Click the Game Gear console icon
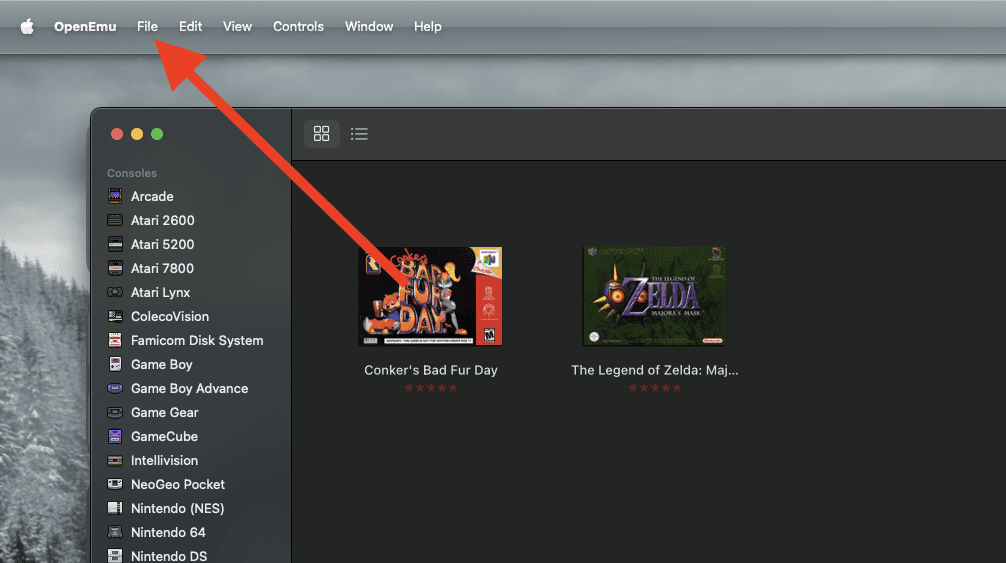The width and height of the screenshot is (1006, 563). pos(115,412)
